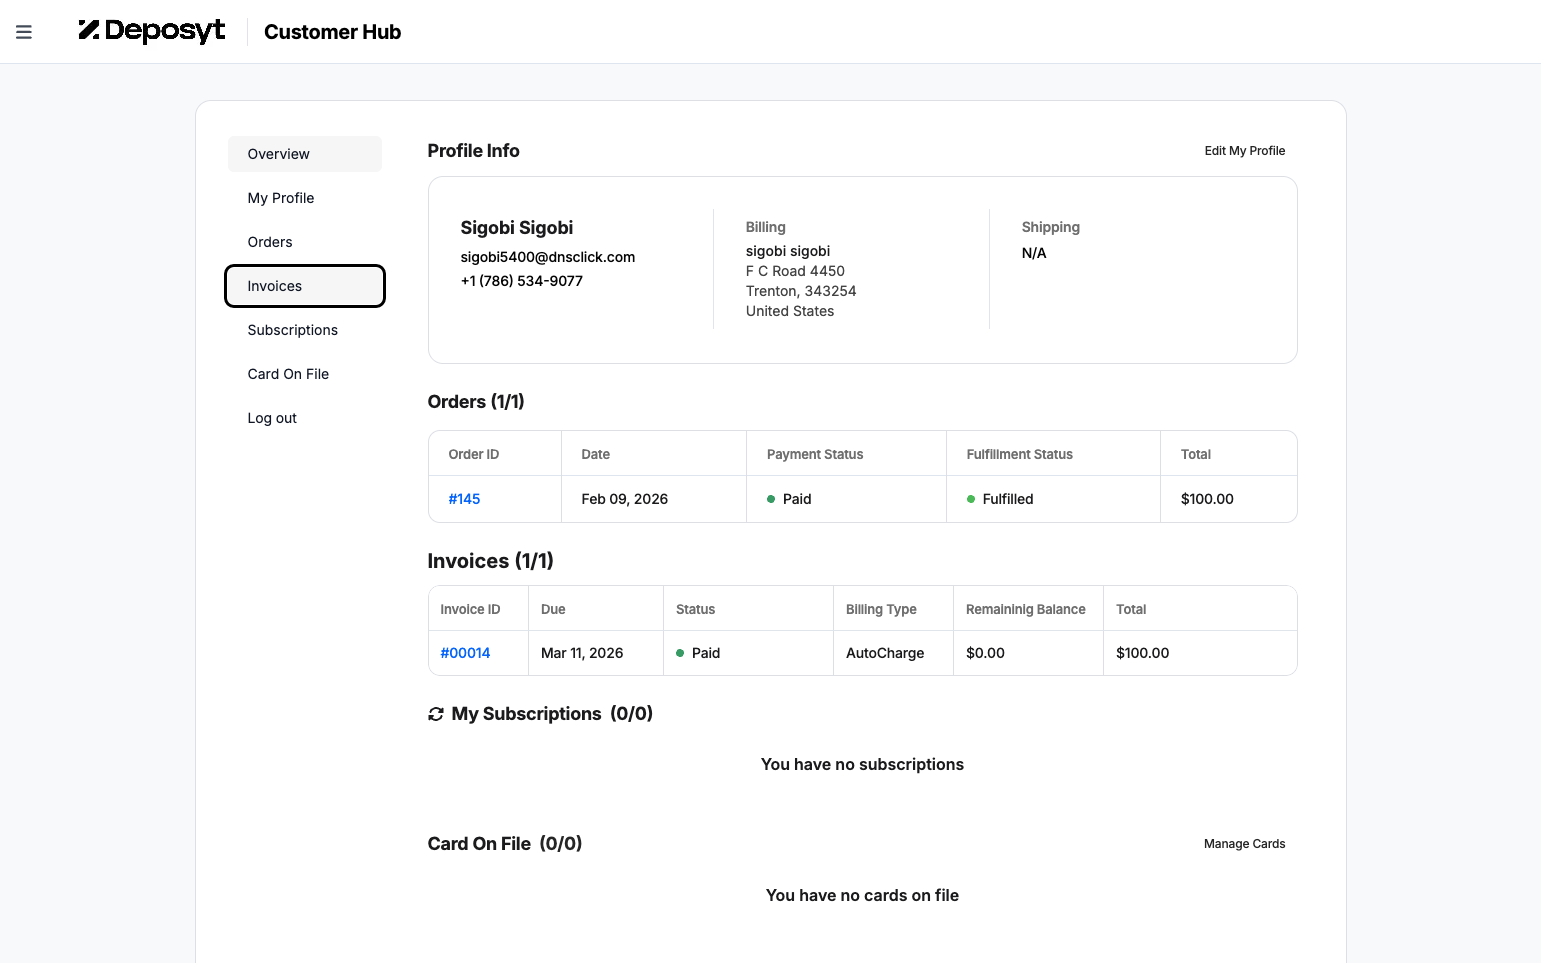Open invoice #00014 link
Image resolution: width=1541 pixels, height=963 pixels.
[x=465, y=653]
